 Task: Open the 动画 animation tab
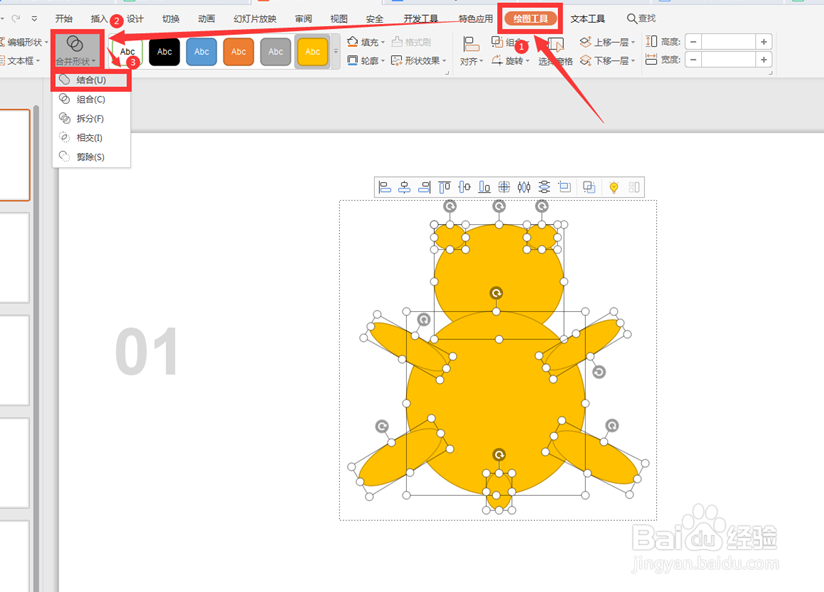(x=207, y=19)
